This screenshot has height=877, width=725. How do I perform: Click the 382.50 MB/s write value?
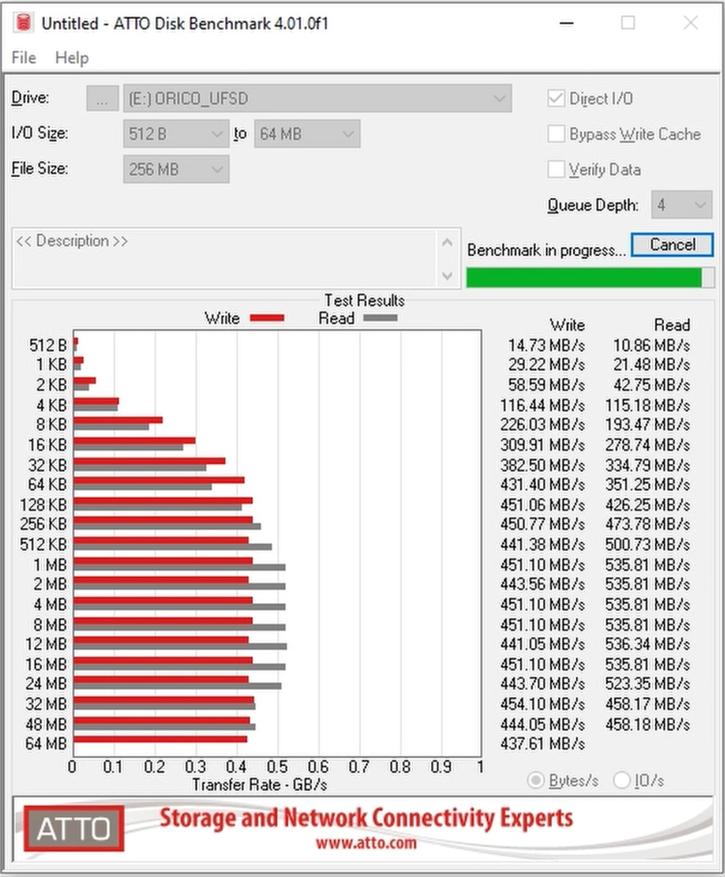click(x=543, y=465)
